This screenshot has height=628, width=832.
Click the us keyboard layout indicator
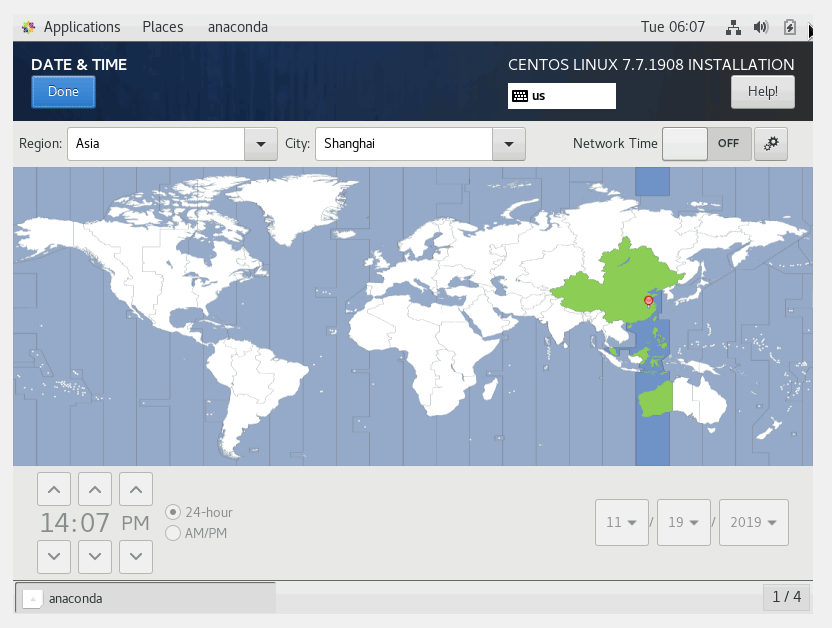pos(561,96)
